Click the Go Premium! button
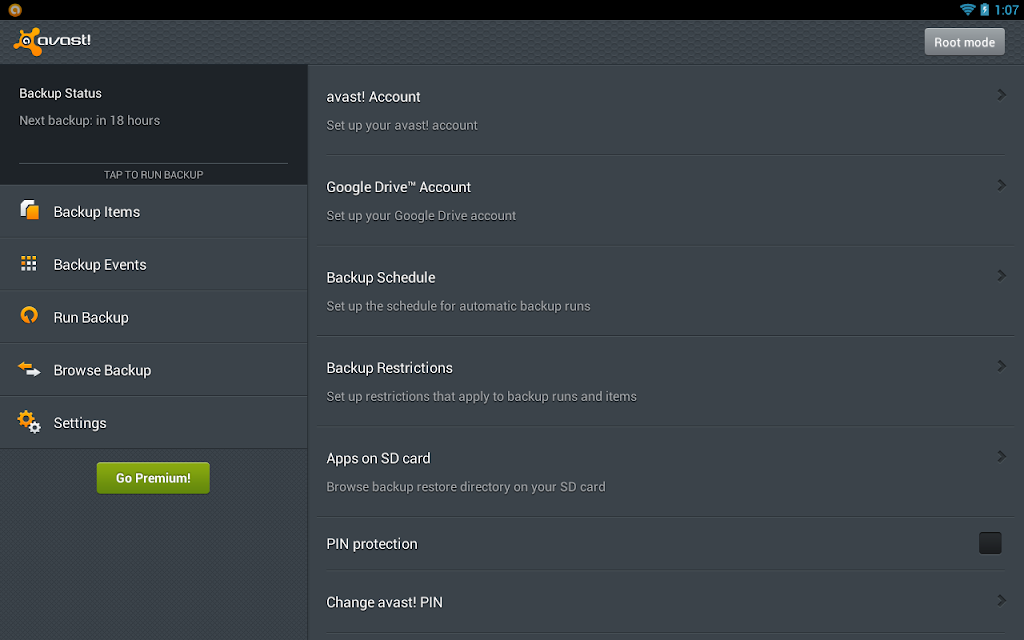 (153, 478)
